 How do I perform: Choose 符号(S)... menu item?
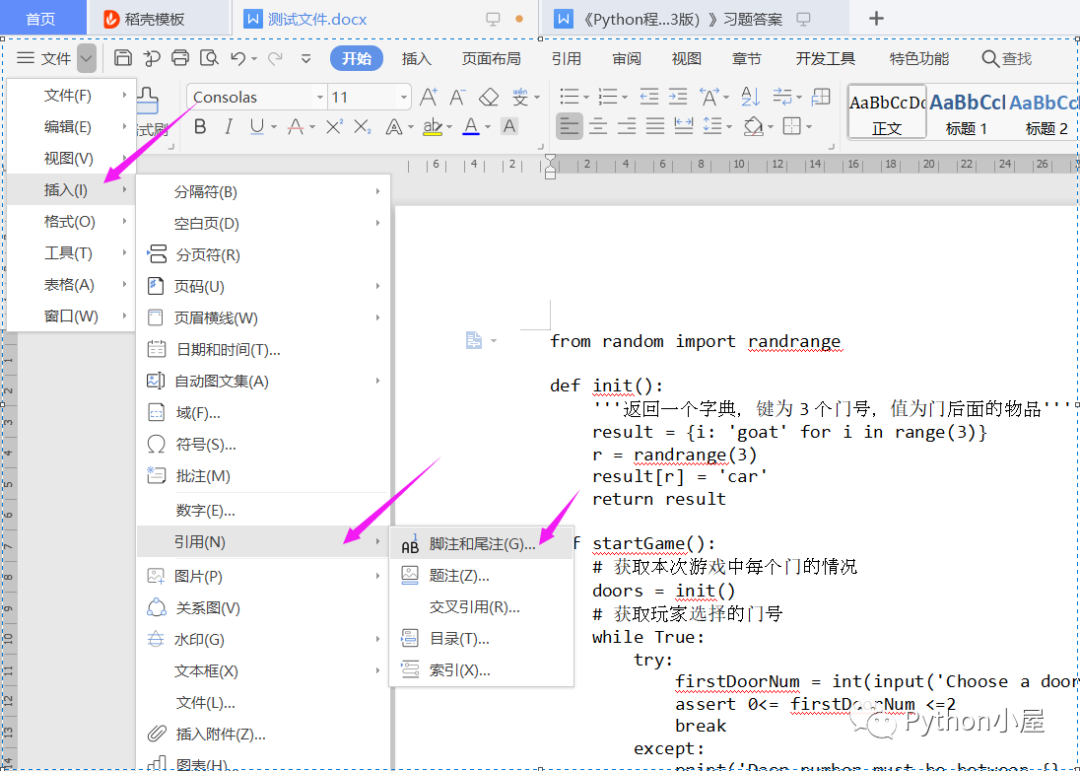[x=264, y=444]
